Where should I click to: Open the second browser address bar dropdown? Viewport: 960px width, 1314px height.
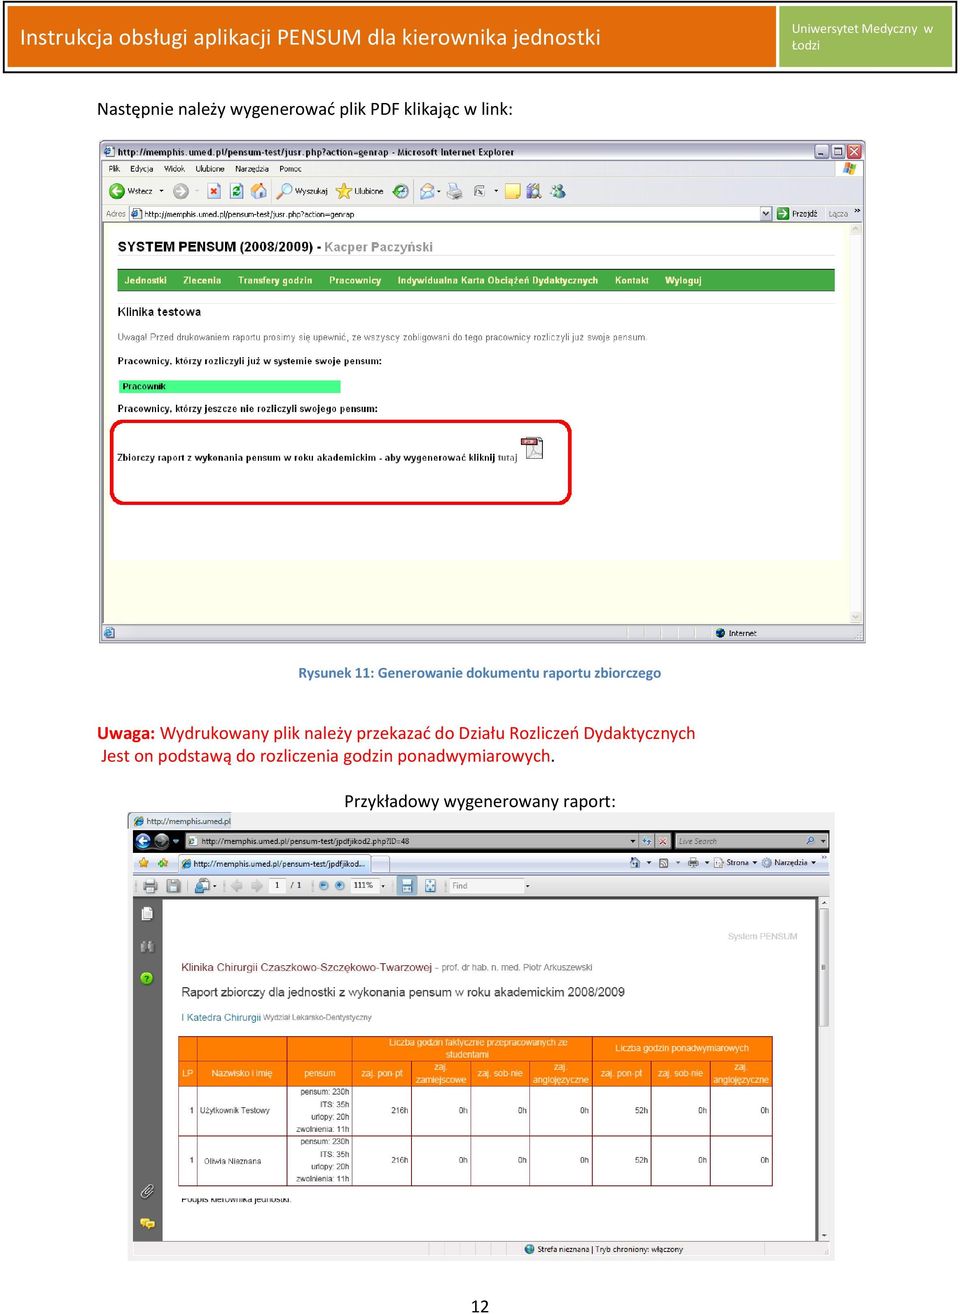click(x=633, y=841)
